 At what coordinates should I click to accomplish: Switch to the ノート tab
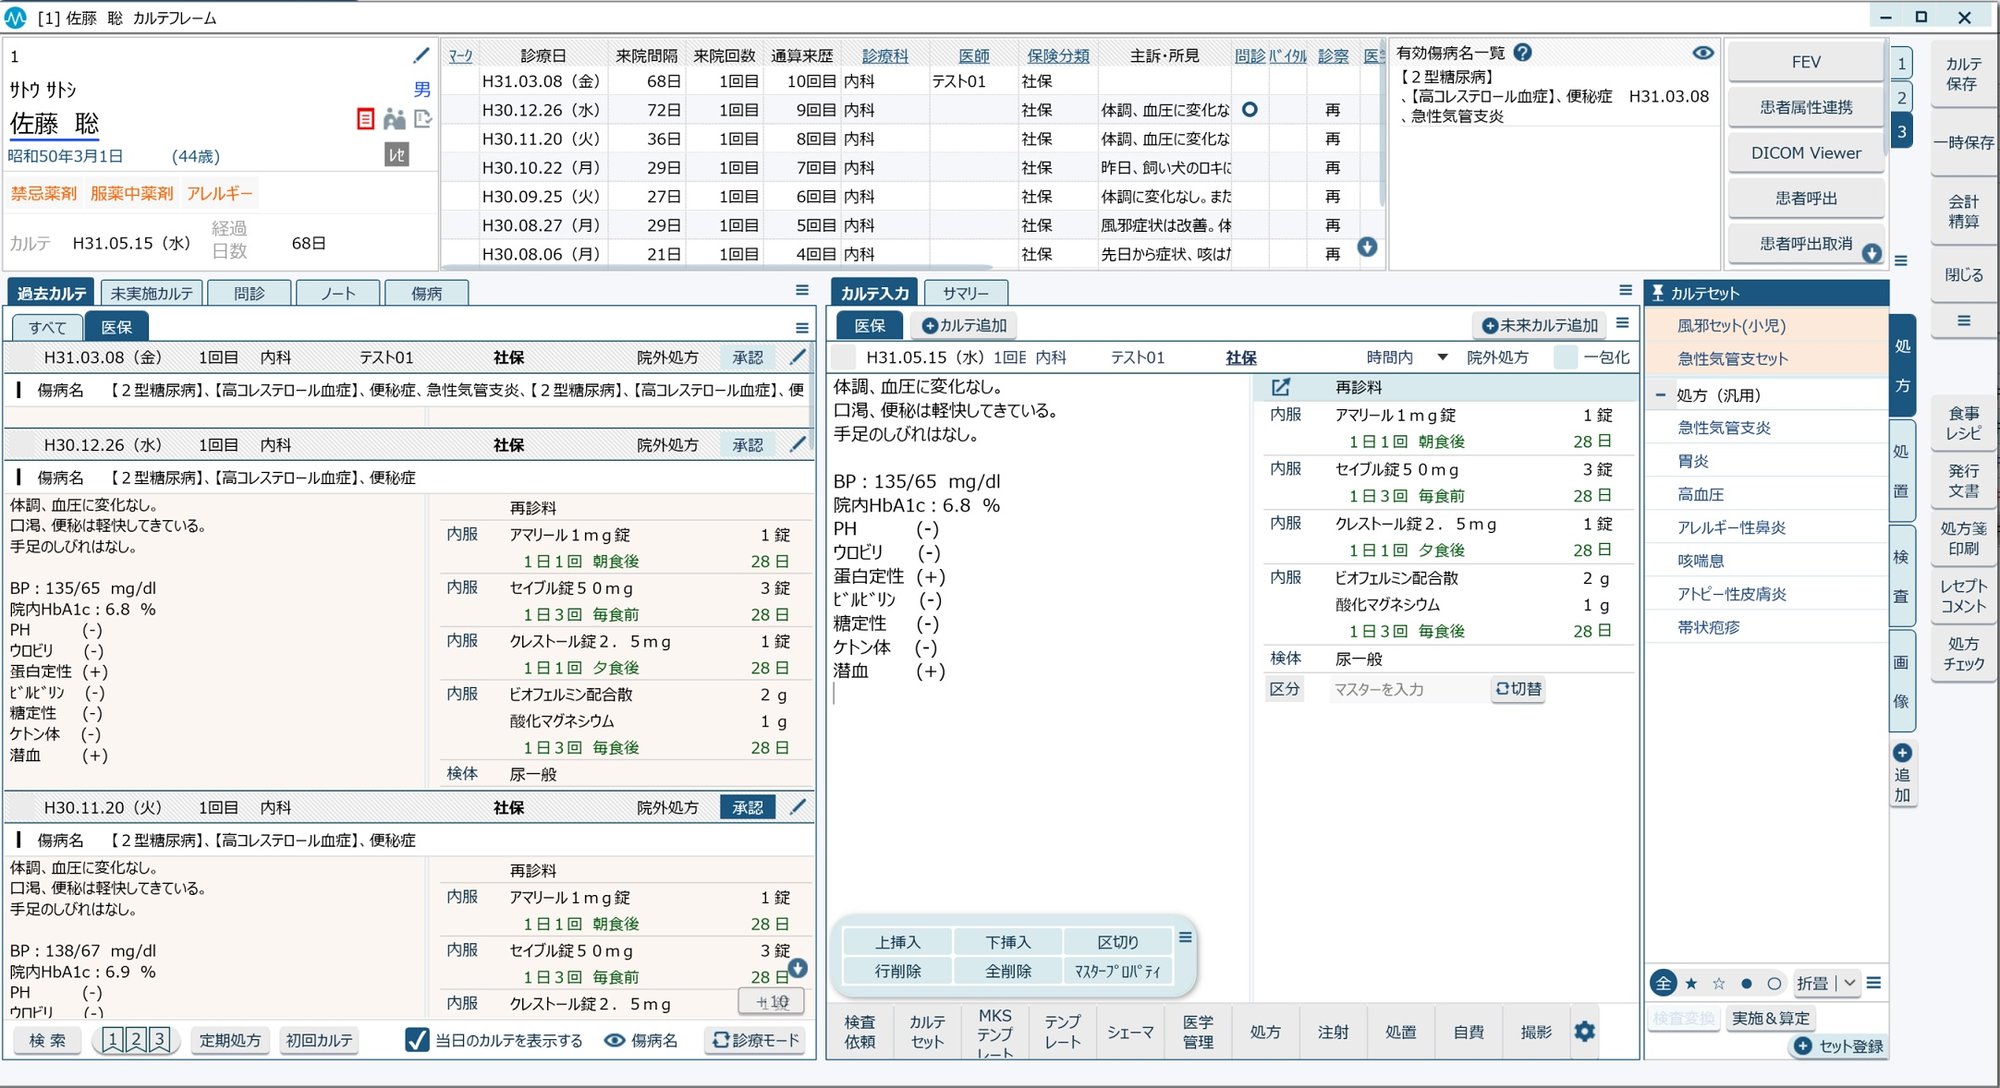tap(338, 293)
